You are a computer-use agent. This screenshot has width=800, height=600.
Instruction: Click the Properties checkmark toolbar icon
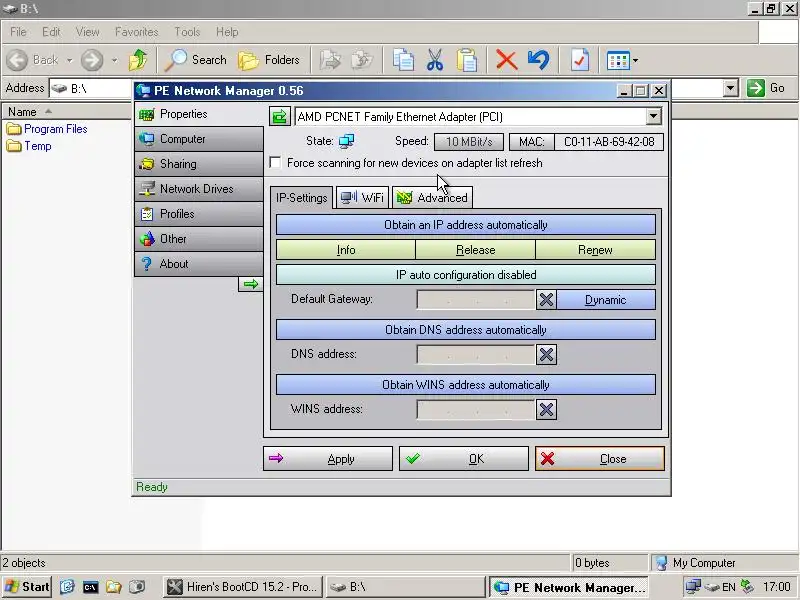click(580, 60)
